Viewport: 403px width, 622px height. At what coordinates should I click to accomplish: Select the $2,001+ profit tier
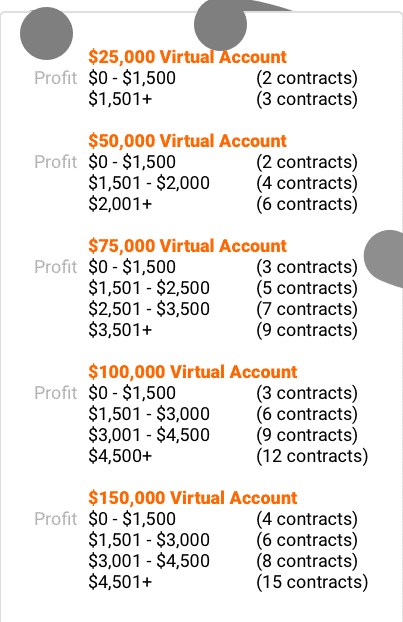pyautogui.click(x=120, y=204)
